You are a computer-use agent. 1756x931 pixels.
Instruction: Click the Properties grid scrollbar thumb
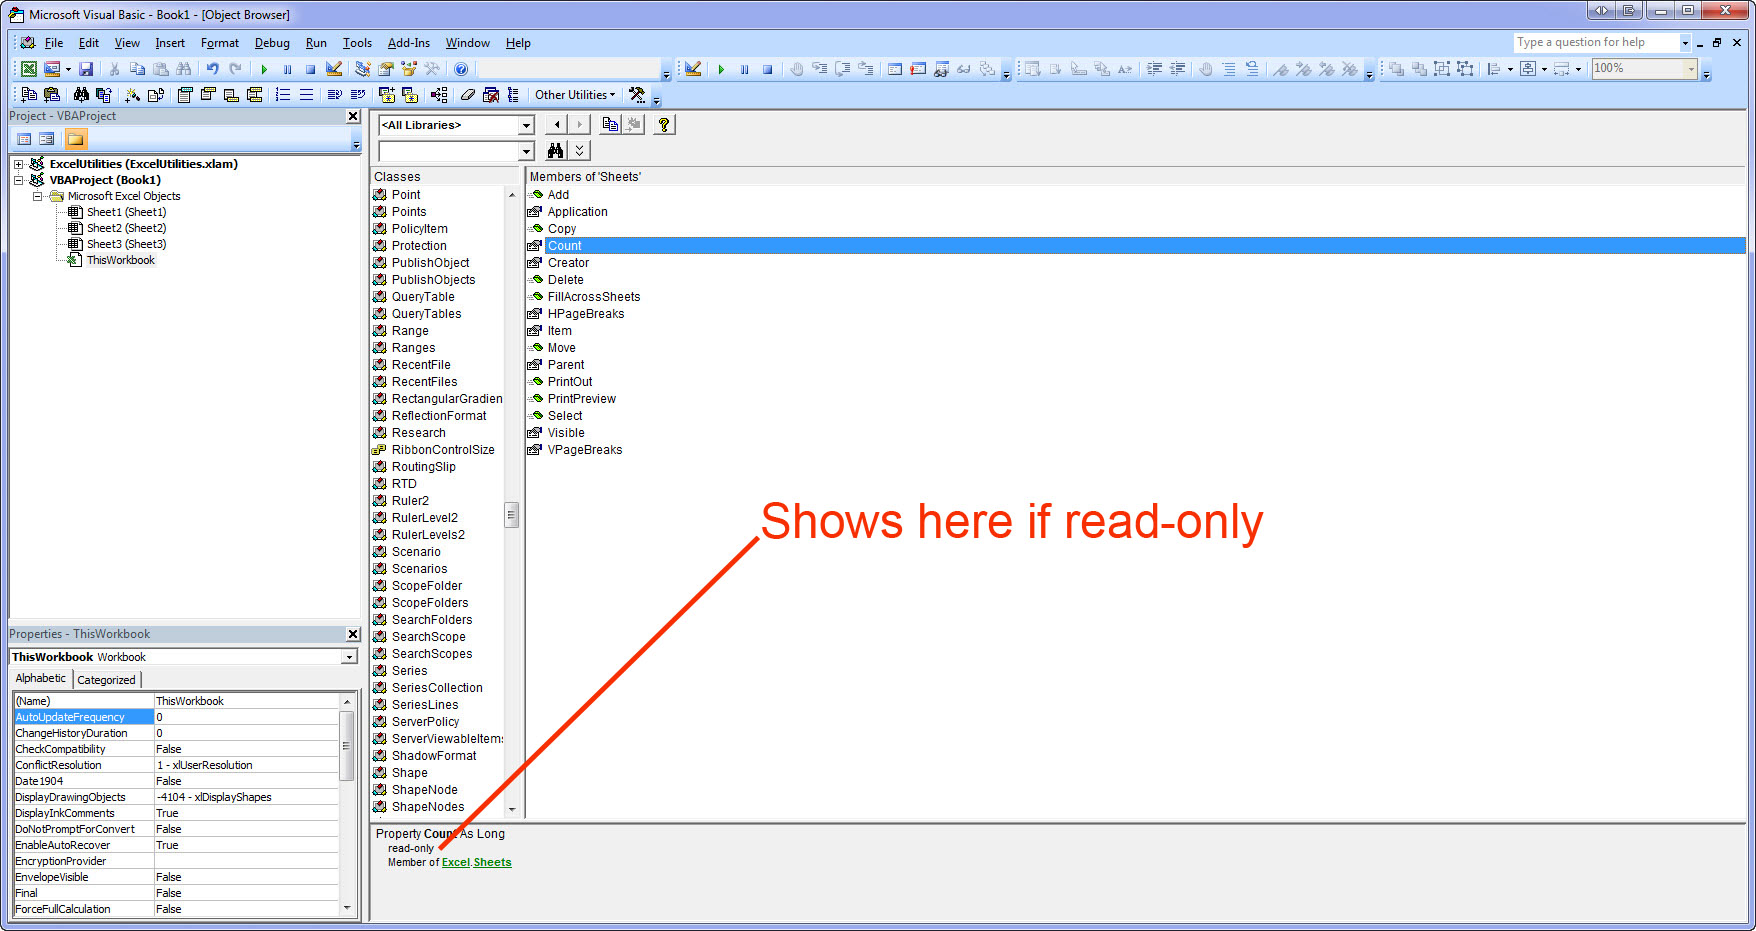(347, 746)
